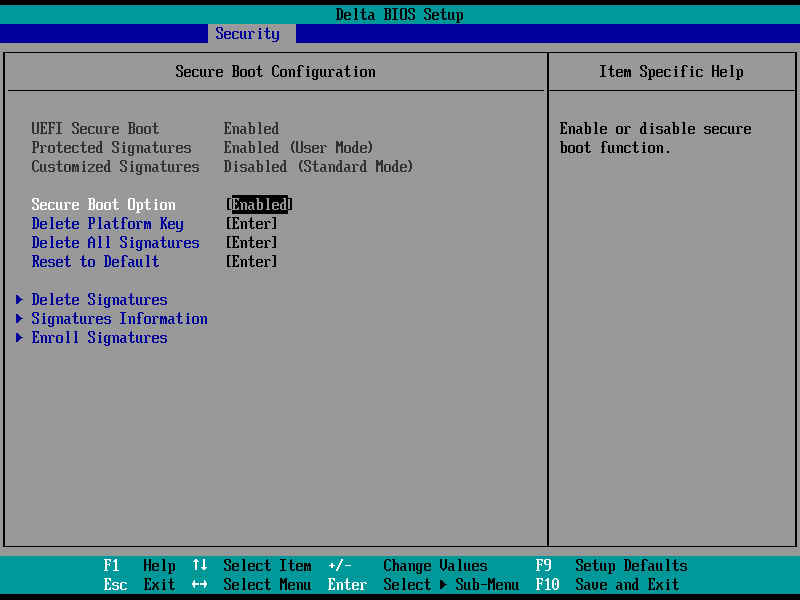
Task: Click the Secure Boot Configuration heading
Action: point(276,71)
